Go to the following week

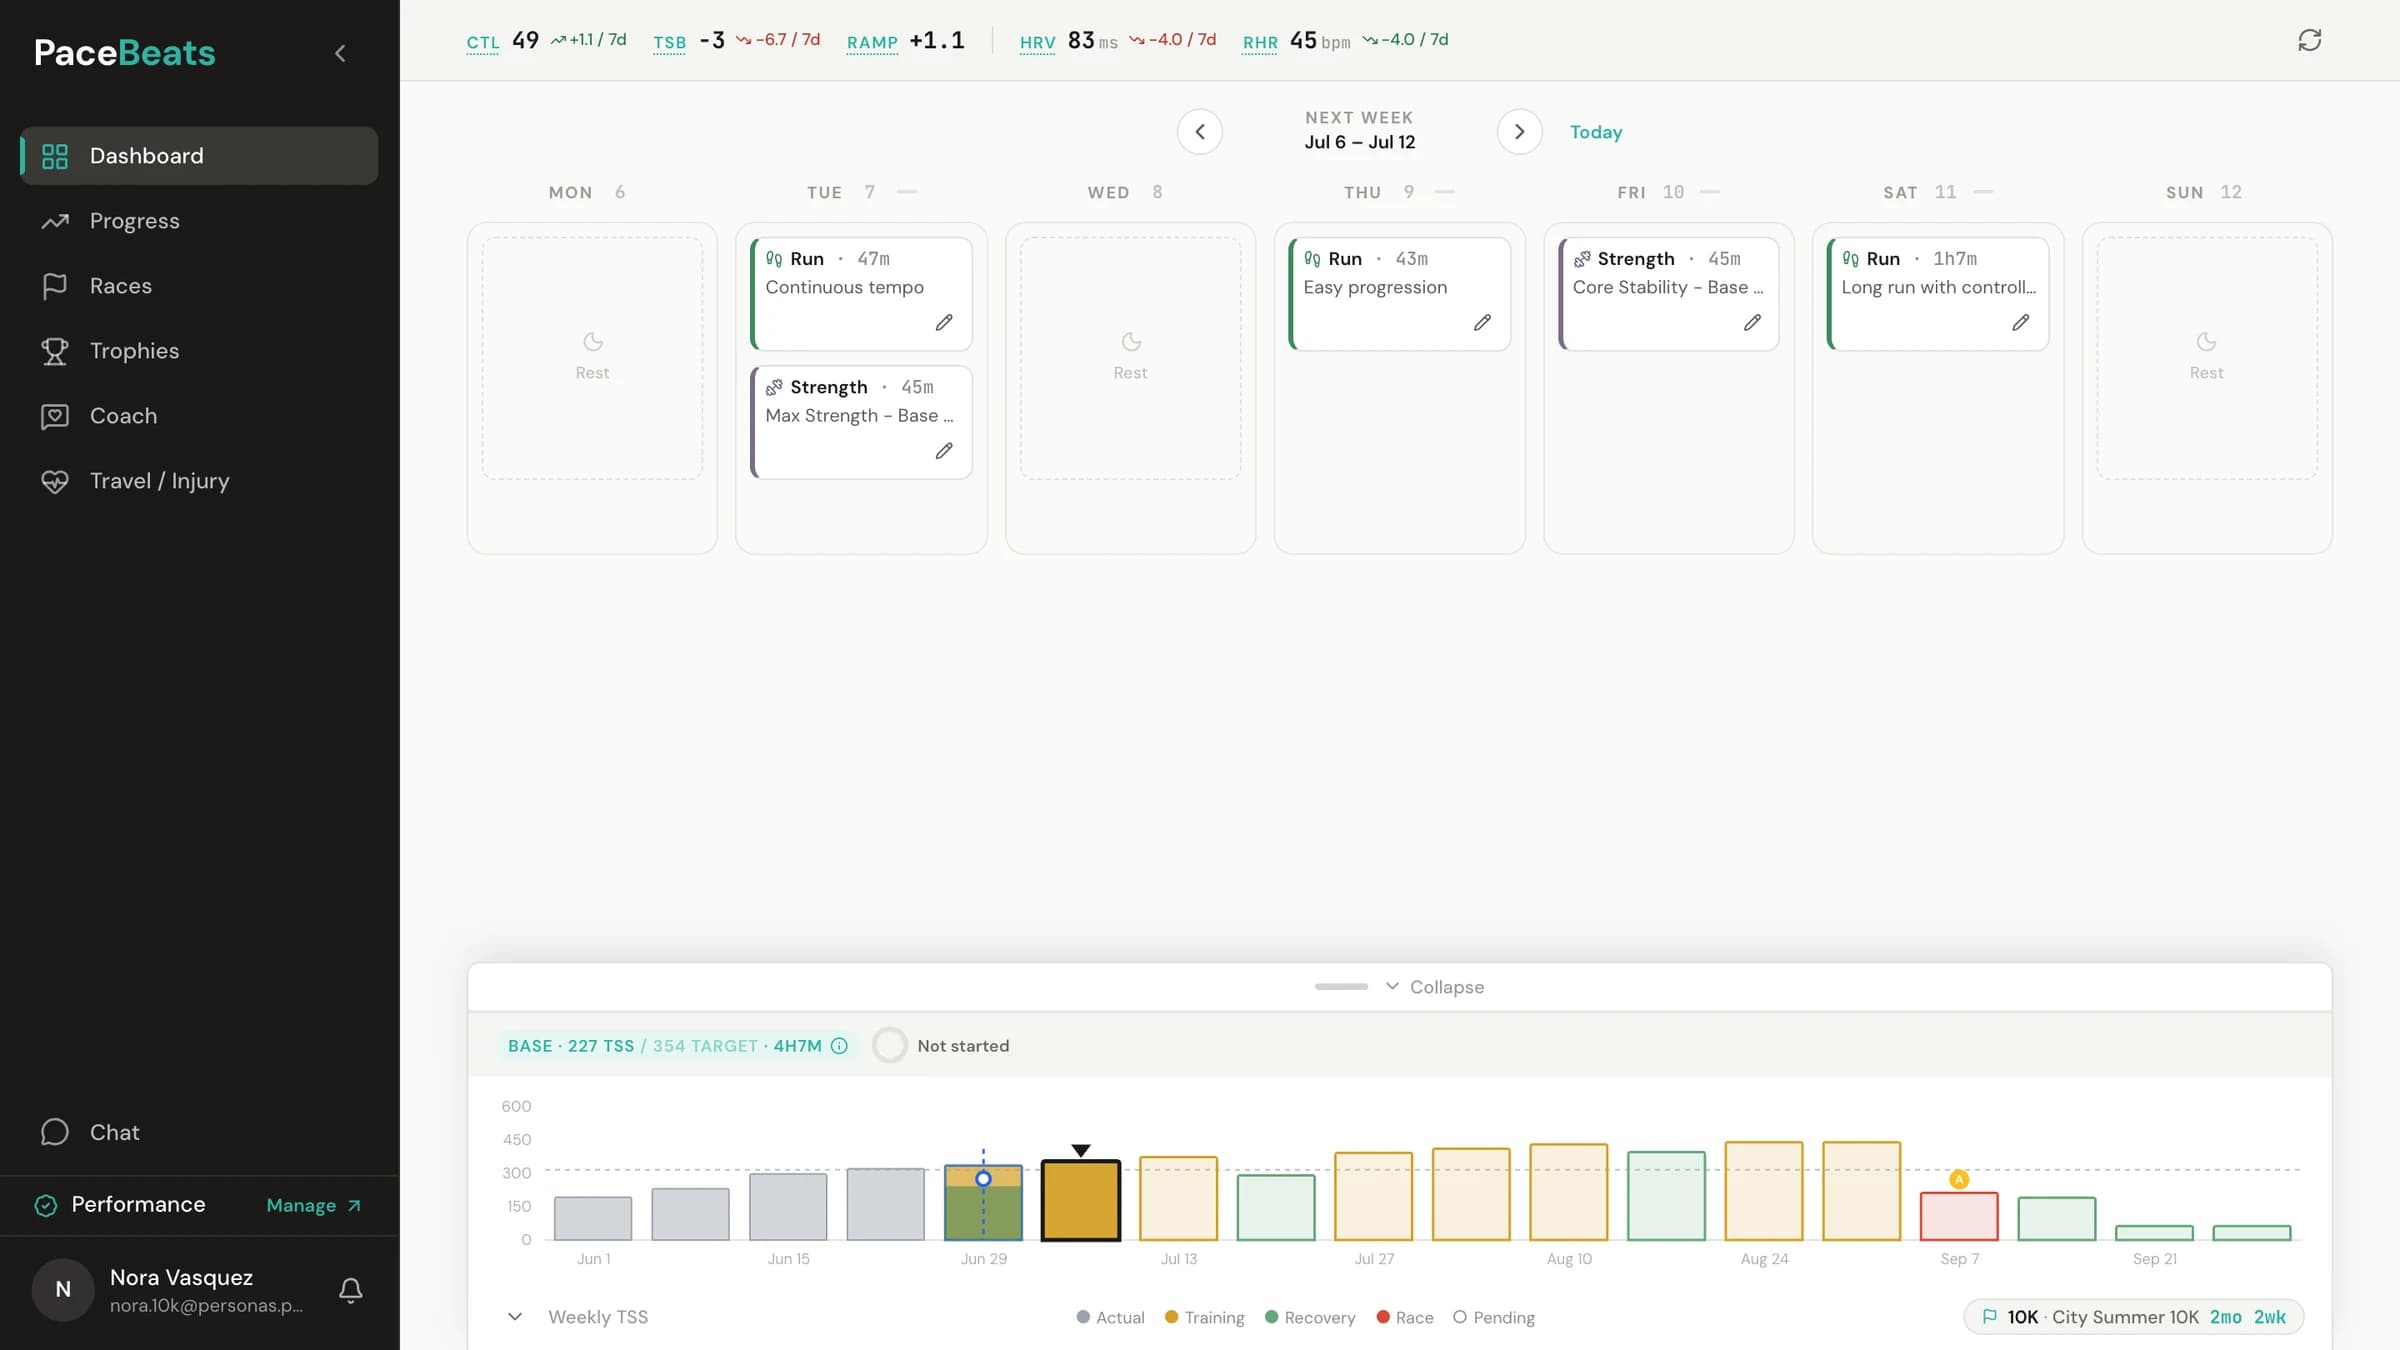click(1519, 132)
